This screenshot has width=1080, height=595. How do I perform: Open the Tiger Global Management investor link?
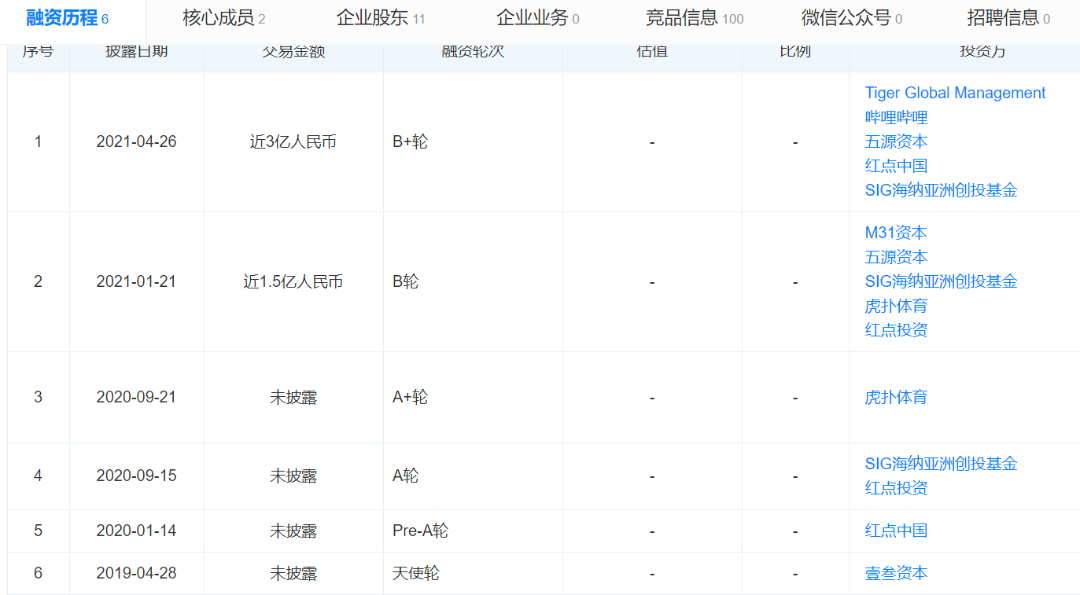[x=955, y=93]
